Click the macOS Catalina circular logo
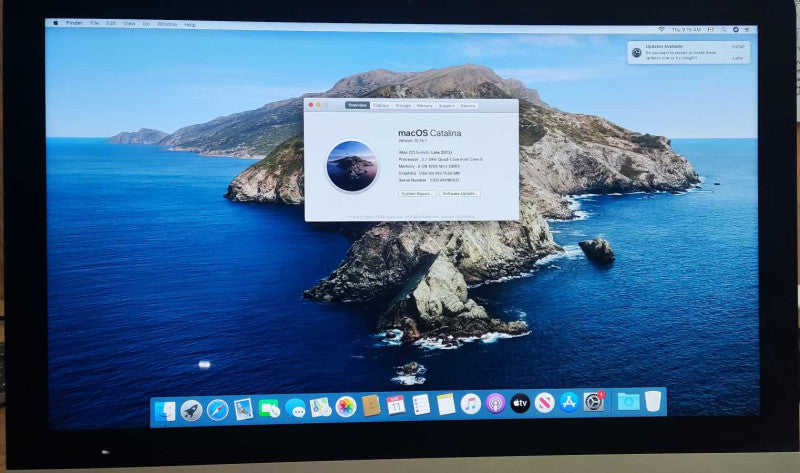This screenshot has height=473, width=800. tap(352, 166)
